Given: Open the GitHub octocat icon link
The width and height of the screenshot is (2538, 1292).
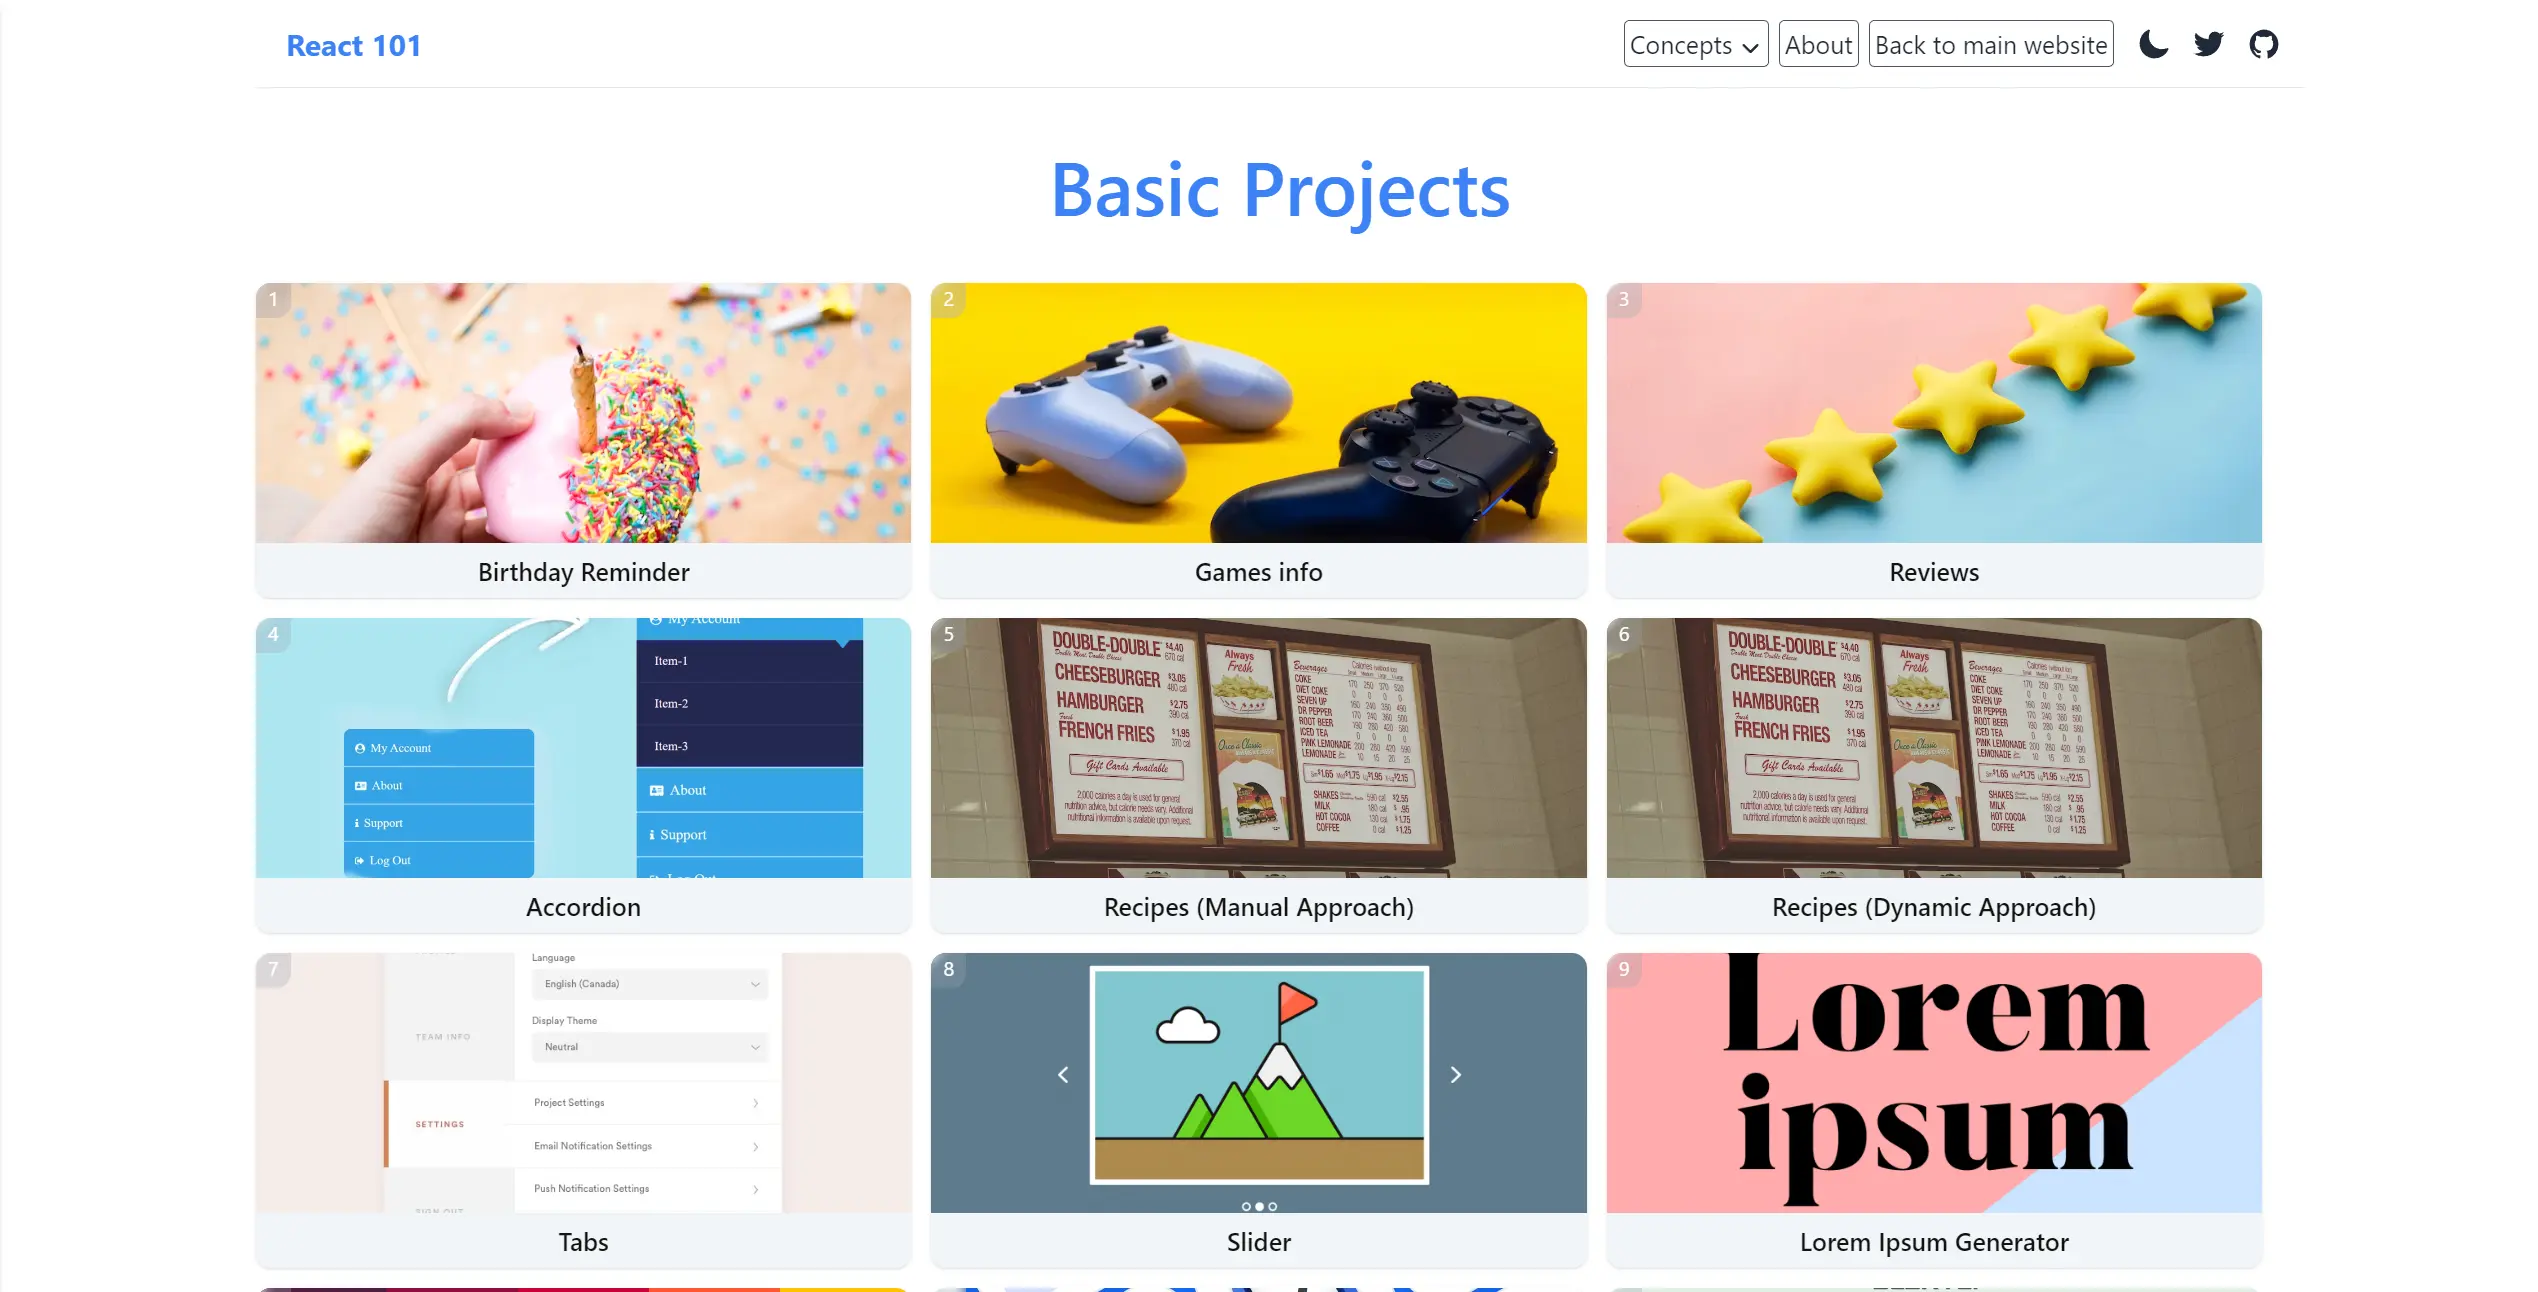Looking at the screenshot, I should 2263,44.
